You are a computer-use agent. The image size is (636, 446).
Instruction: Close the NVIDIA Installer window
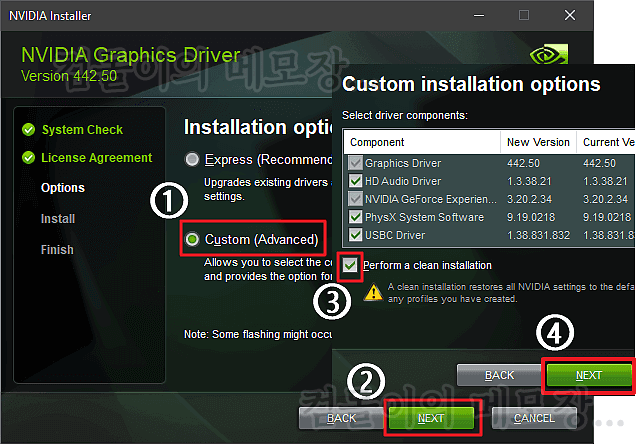click(570, 15)
